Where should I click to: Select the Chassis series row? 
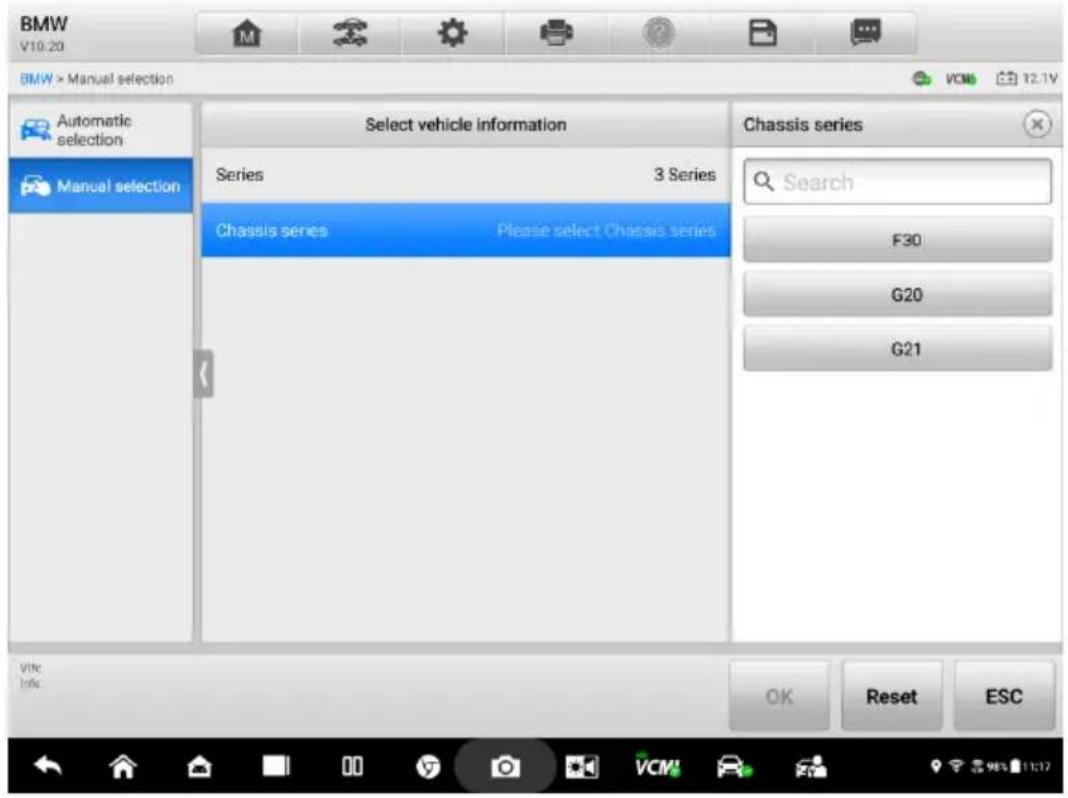tap(465, 230)
